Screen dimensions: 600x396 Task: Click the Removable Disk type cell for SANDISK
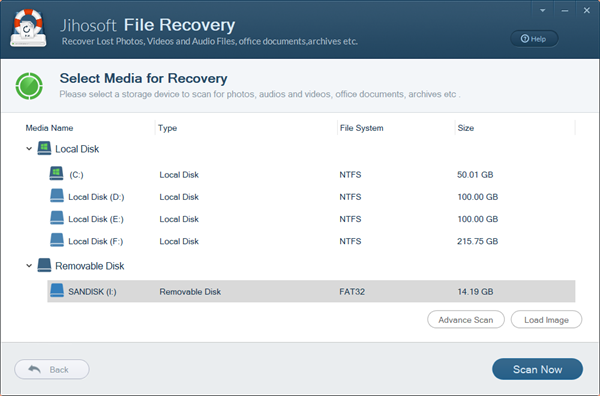pyautogui.click(x=190, y=292)
